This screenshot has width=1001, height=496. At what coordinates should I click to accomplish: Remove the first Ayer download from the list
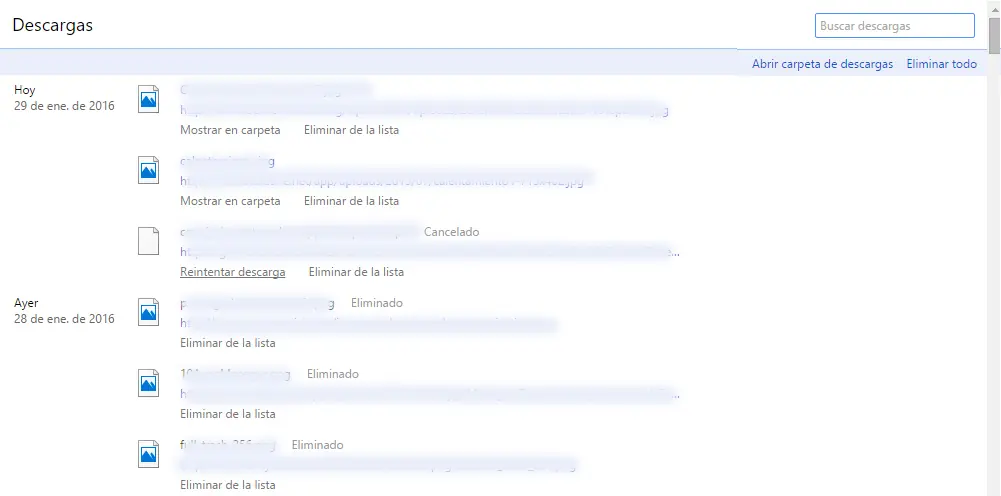tap(228, 343)
